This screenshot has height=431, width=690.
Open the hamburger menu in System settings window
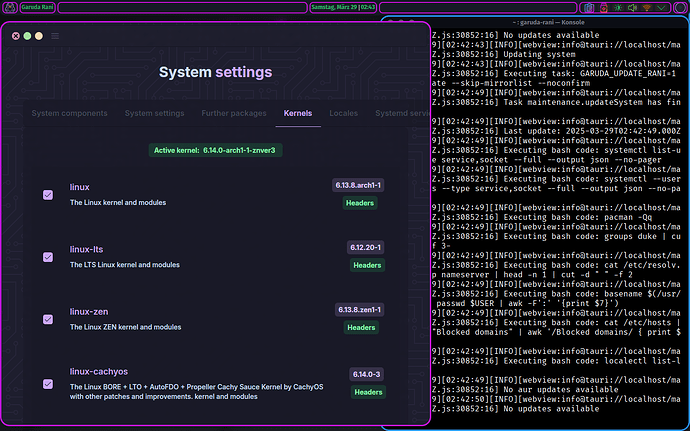click(55, 36)
